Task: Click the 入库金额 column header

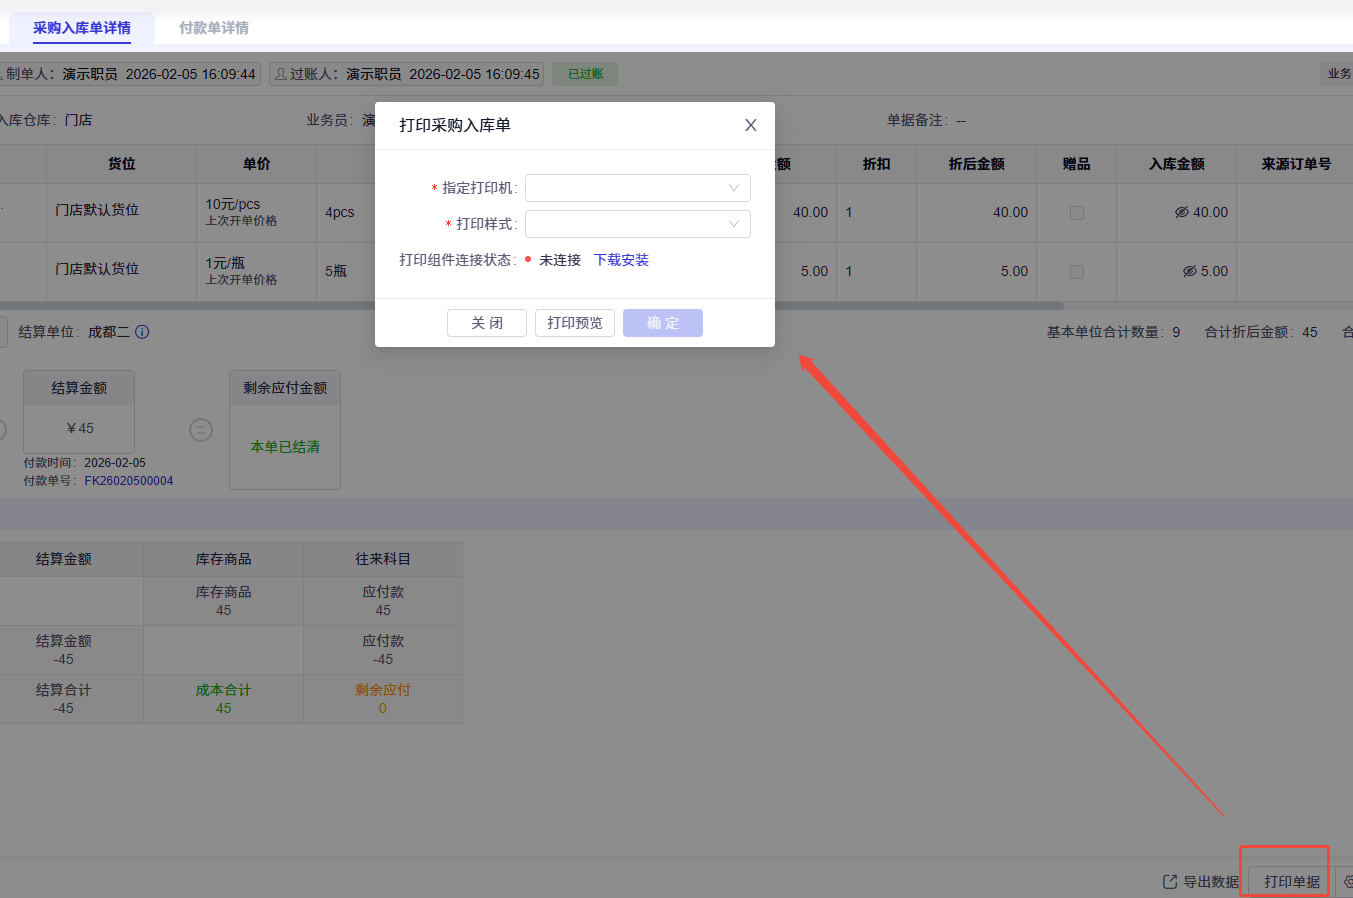Action: click(x=1177, y=164)
